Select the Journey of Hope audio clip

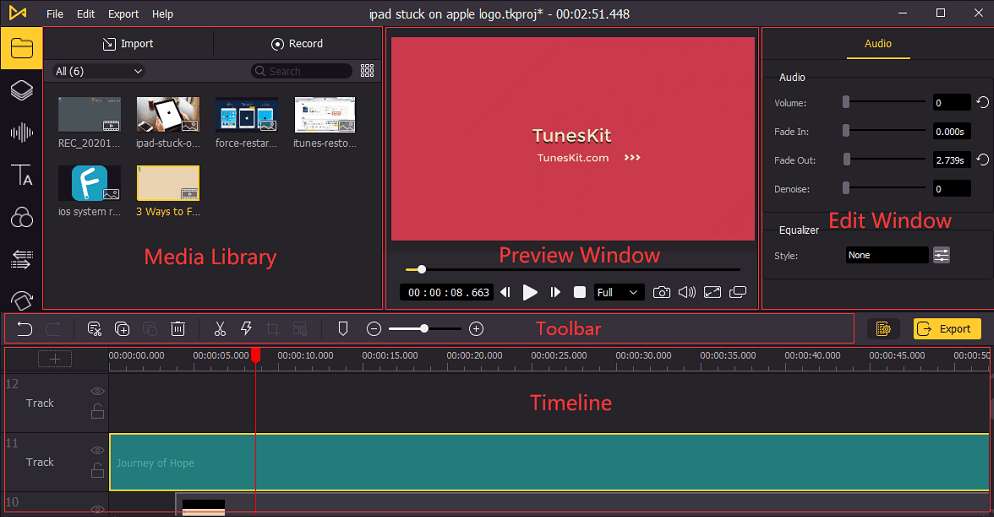pos(550,463)
